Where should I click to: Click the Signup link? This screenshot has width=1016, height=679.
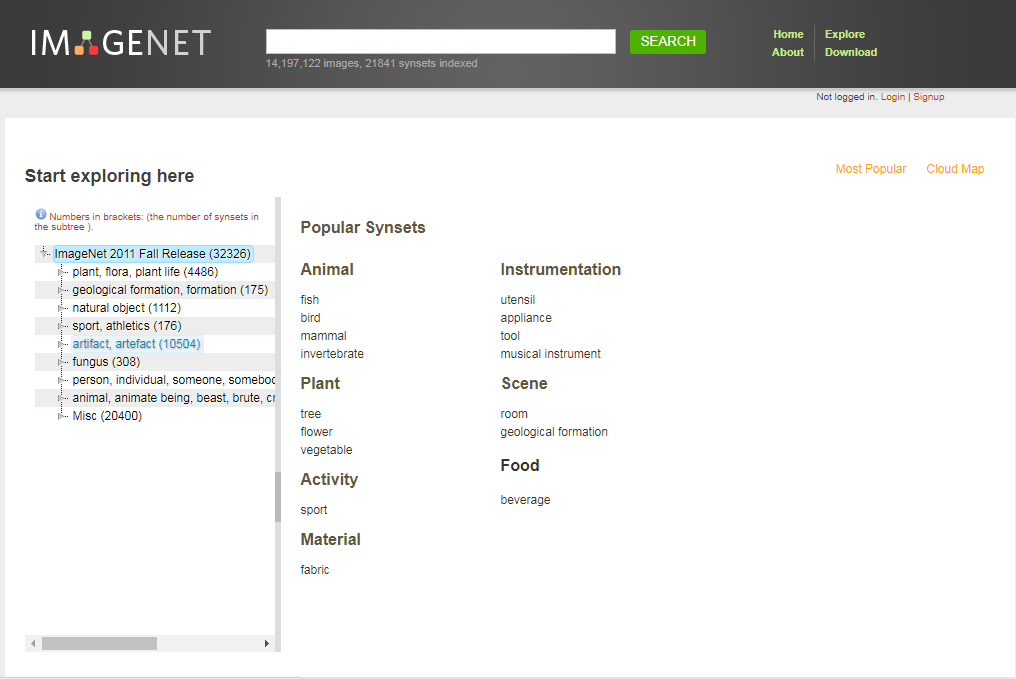point(929,97)
